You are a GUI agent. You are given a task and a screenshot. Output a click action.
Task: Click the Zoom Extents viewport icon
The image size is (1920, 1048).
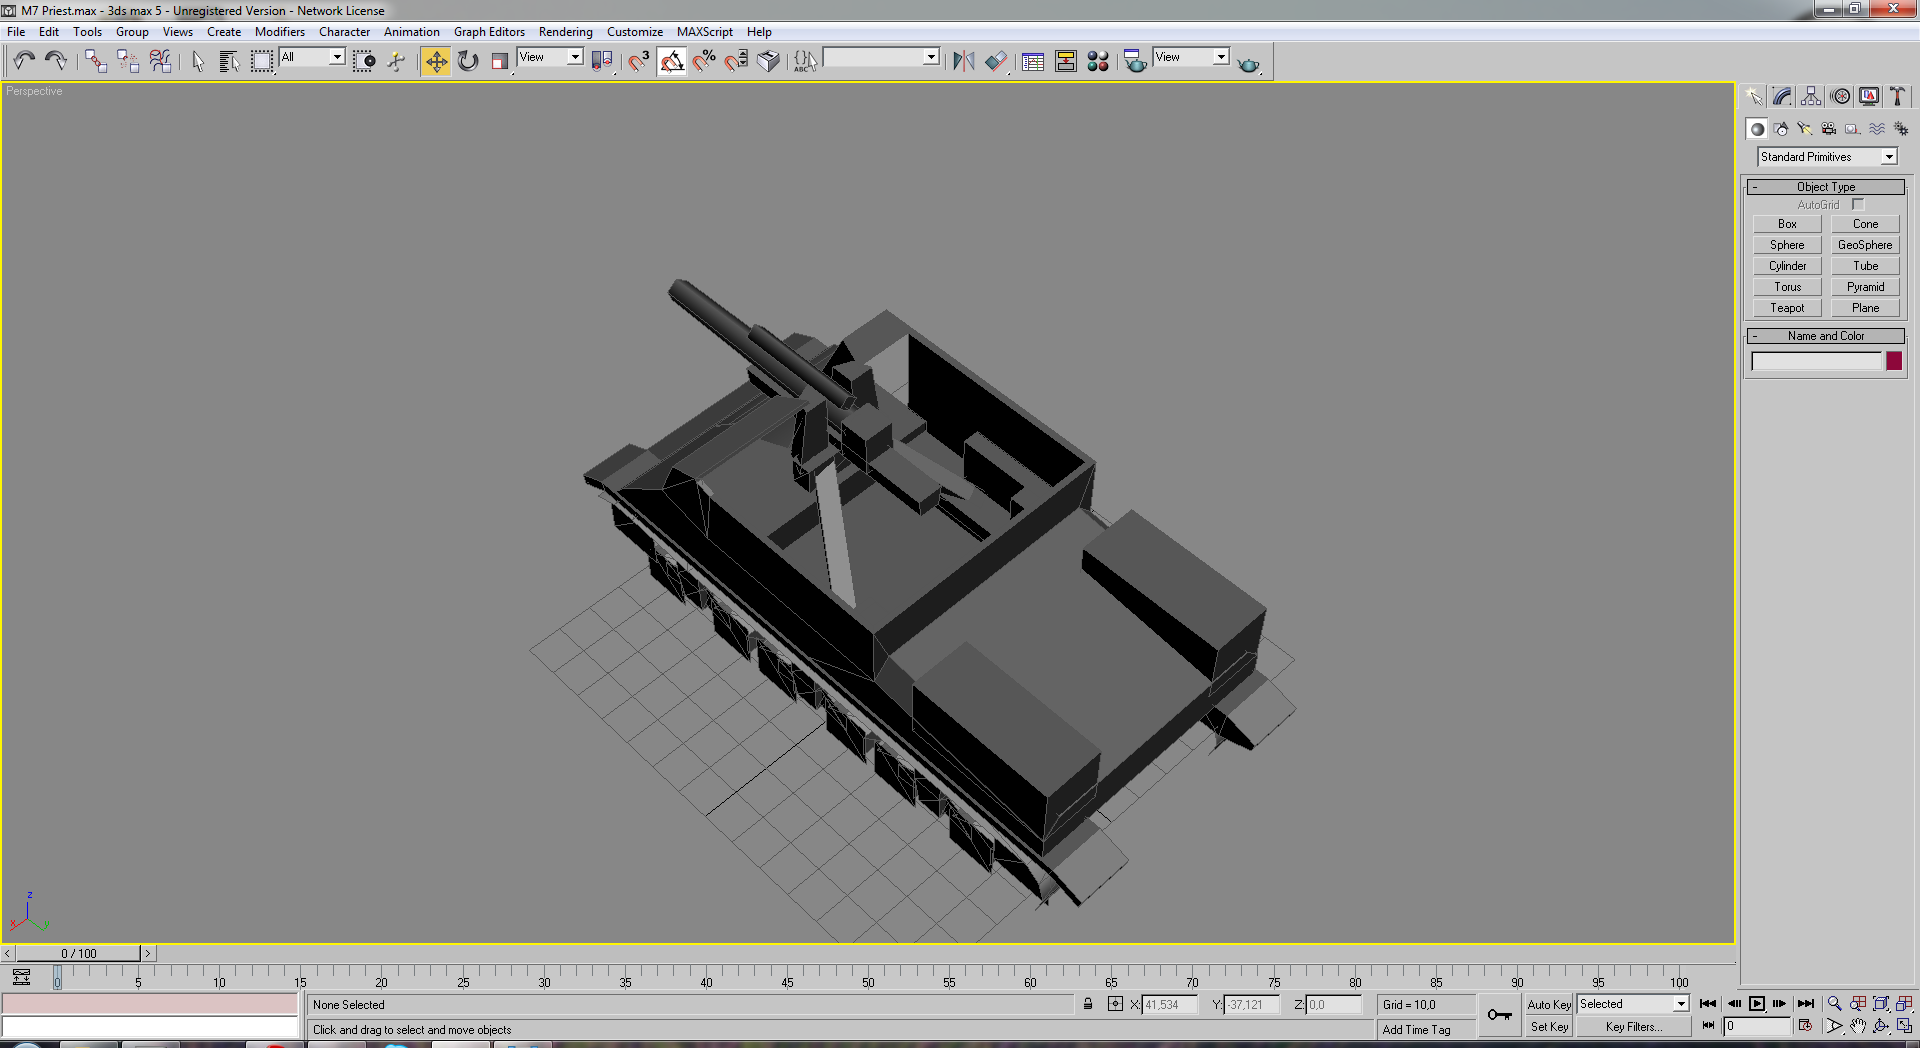[1881, 1003]
